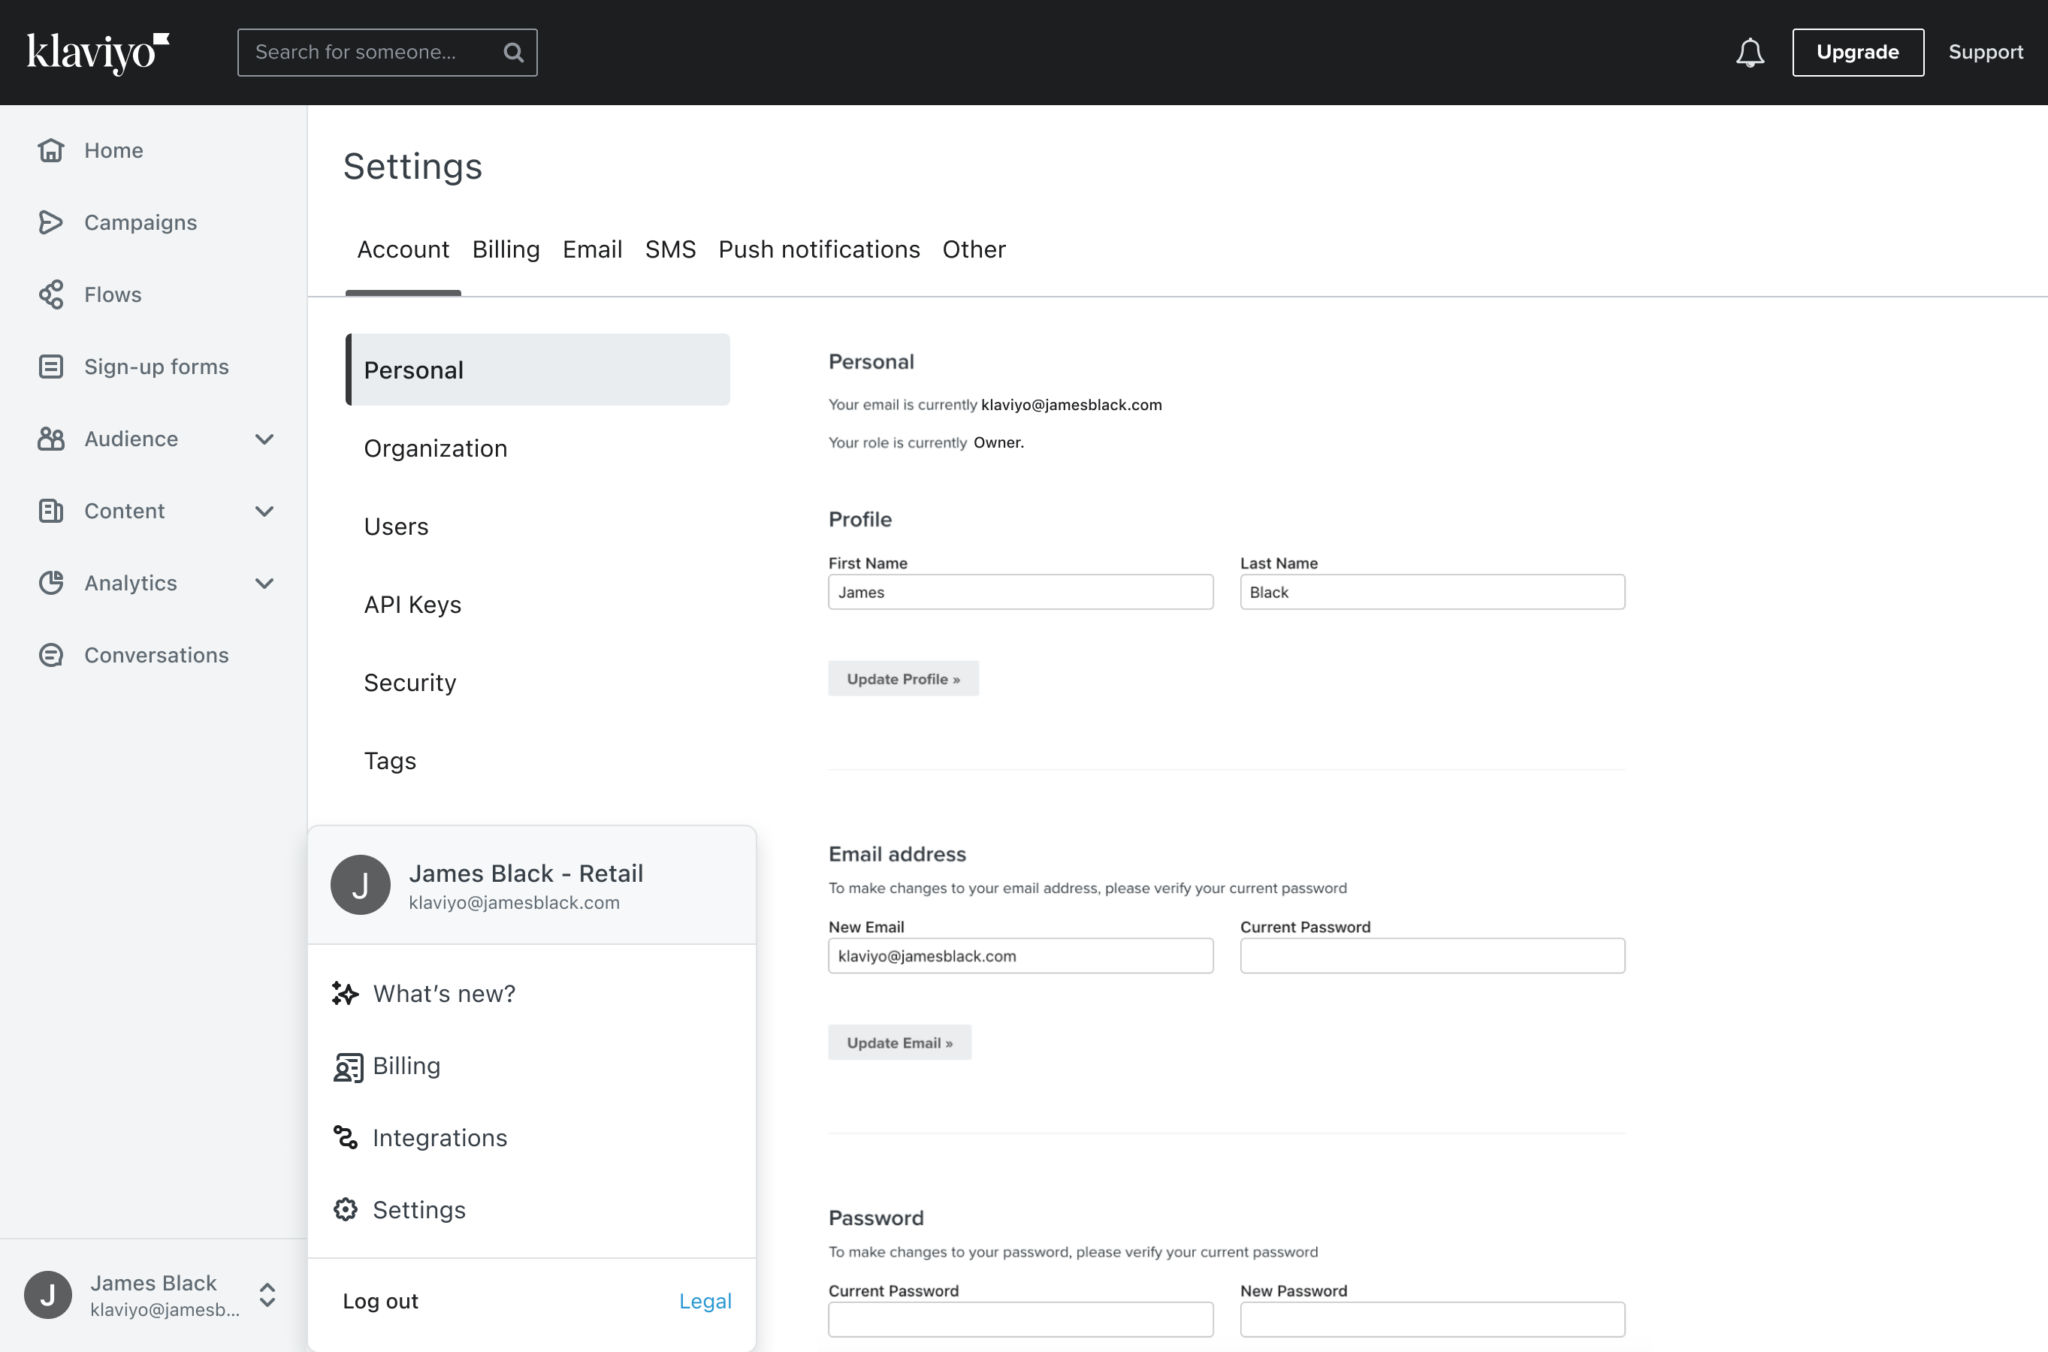Screen dimensions: 2048x1352
Task: Click the Update Profile button
Action: pos(903,678)
